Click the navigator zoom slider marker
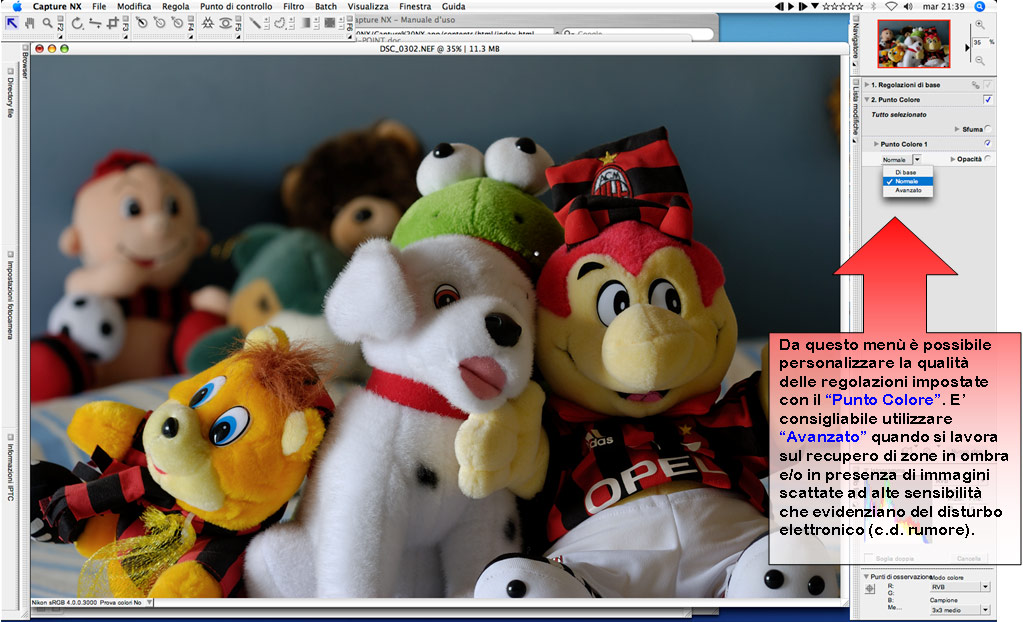This screenshot has height=622, width=1023. [x=968, y=47]
